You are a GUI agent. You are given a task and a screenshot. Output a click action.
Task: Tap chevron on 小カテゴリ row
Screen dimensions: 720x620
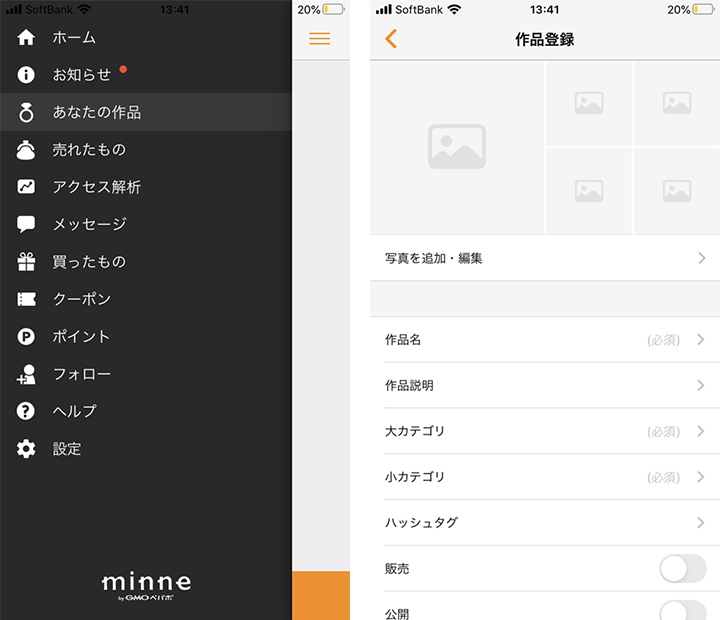tap(701, 477)
